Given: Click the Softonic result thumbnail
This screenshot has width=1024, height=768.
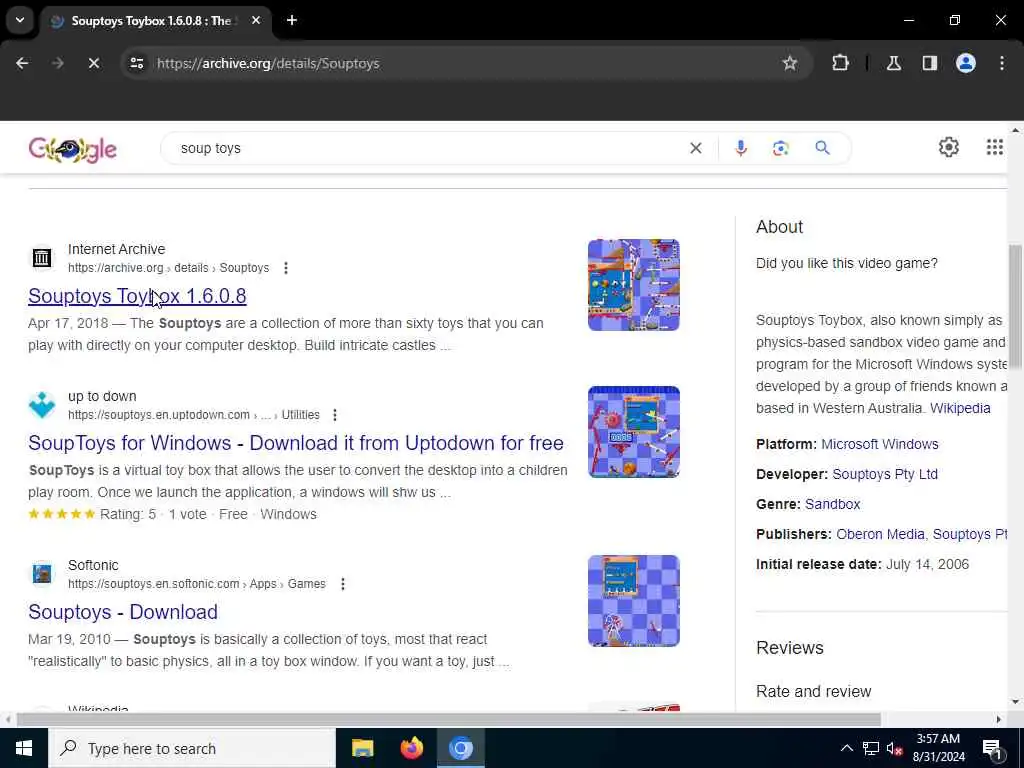Looking at the screenshot, I should (633, 601).
